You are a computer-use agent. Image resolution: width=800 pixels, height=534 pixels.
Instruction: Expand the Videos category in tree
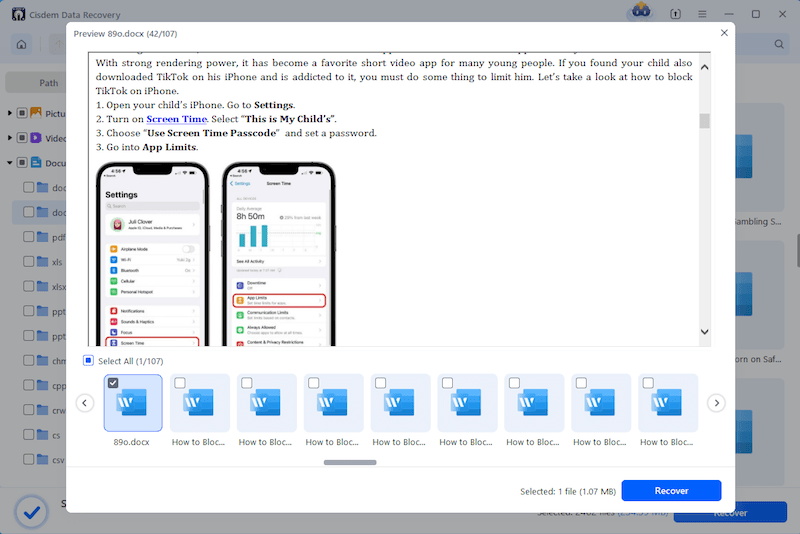coord(10,138)
